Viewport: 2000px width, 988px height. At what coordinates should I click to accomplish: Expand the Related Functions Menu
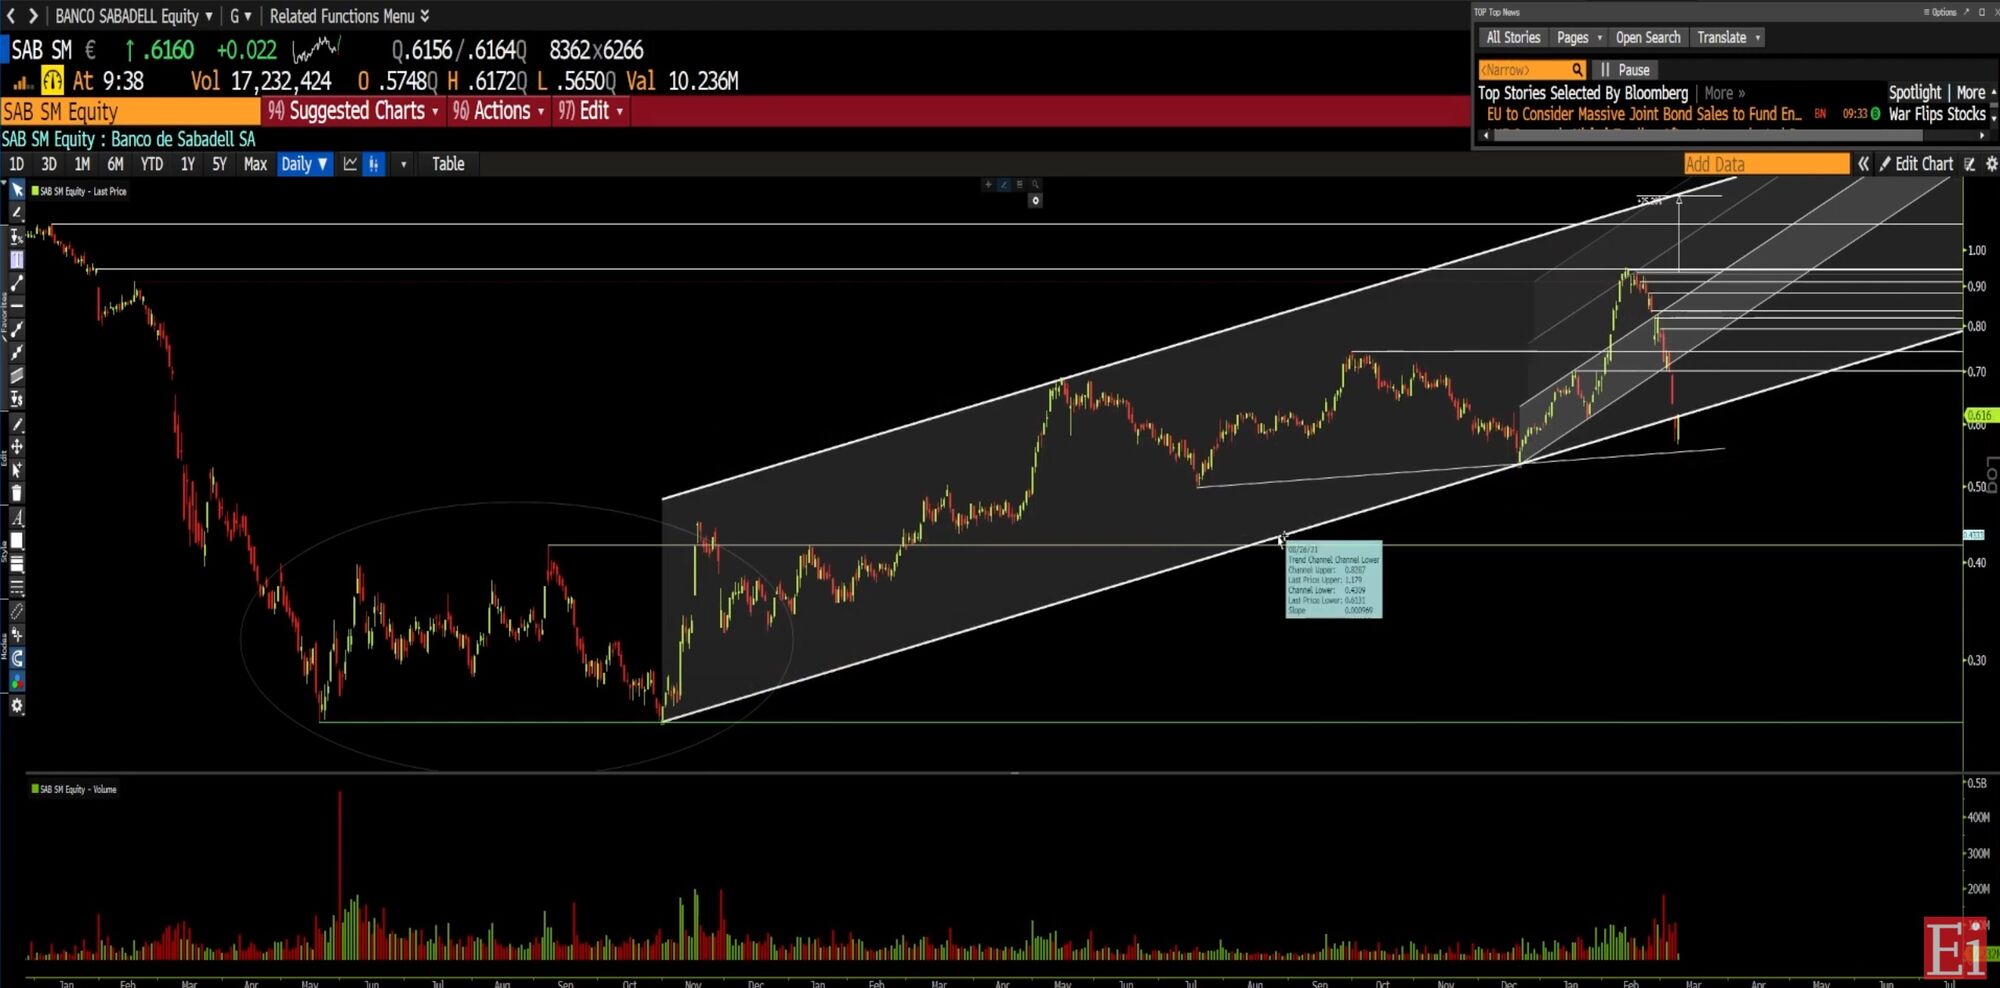[x=350, y=16]
